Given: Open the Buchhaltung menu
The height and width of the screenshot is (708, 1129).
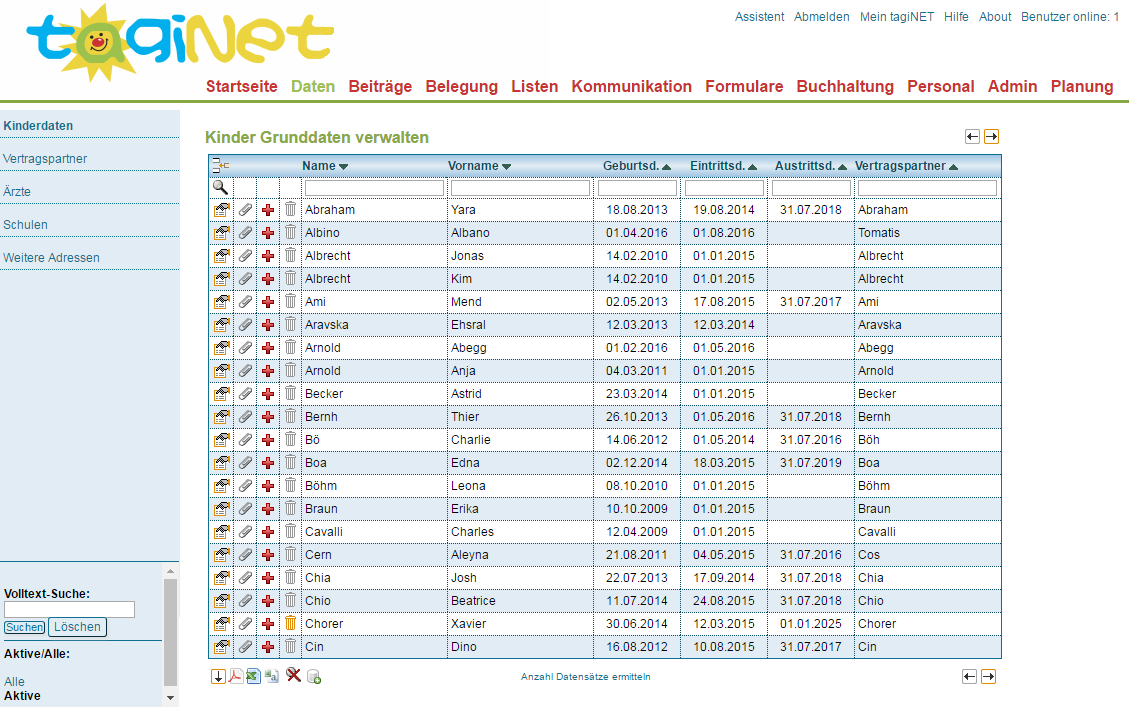Looking at the screenshot, I should (x=845, y=86).
